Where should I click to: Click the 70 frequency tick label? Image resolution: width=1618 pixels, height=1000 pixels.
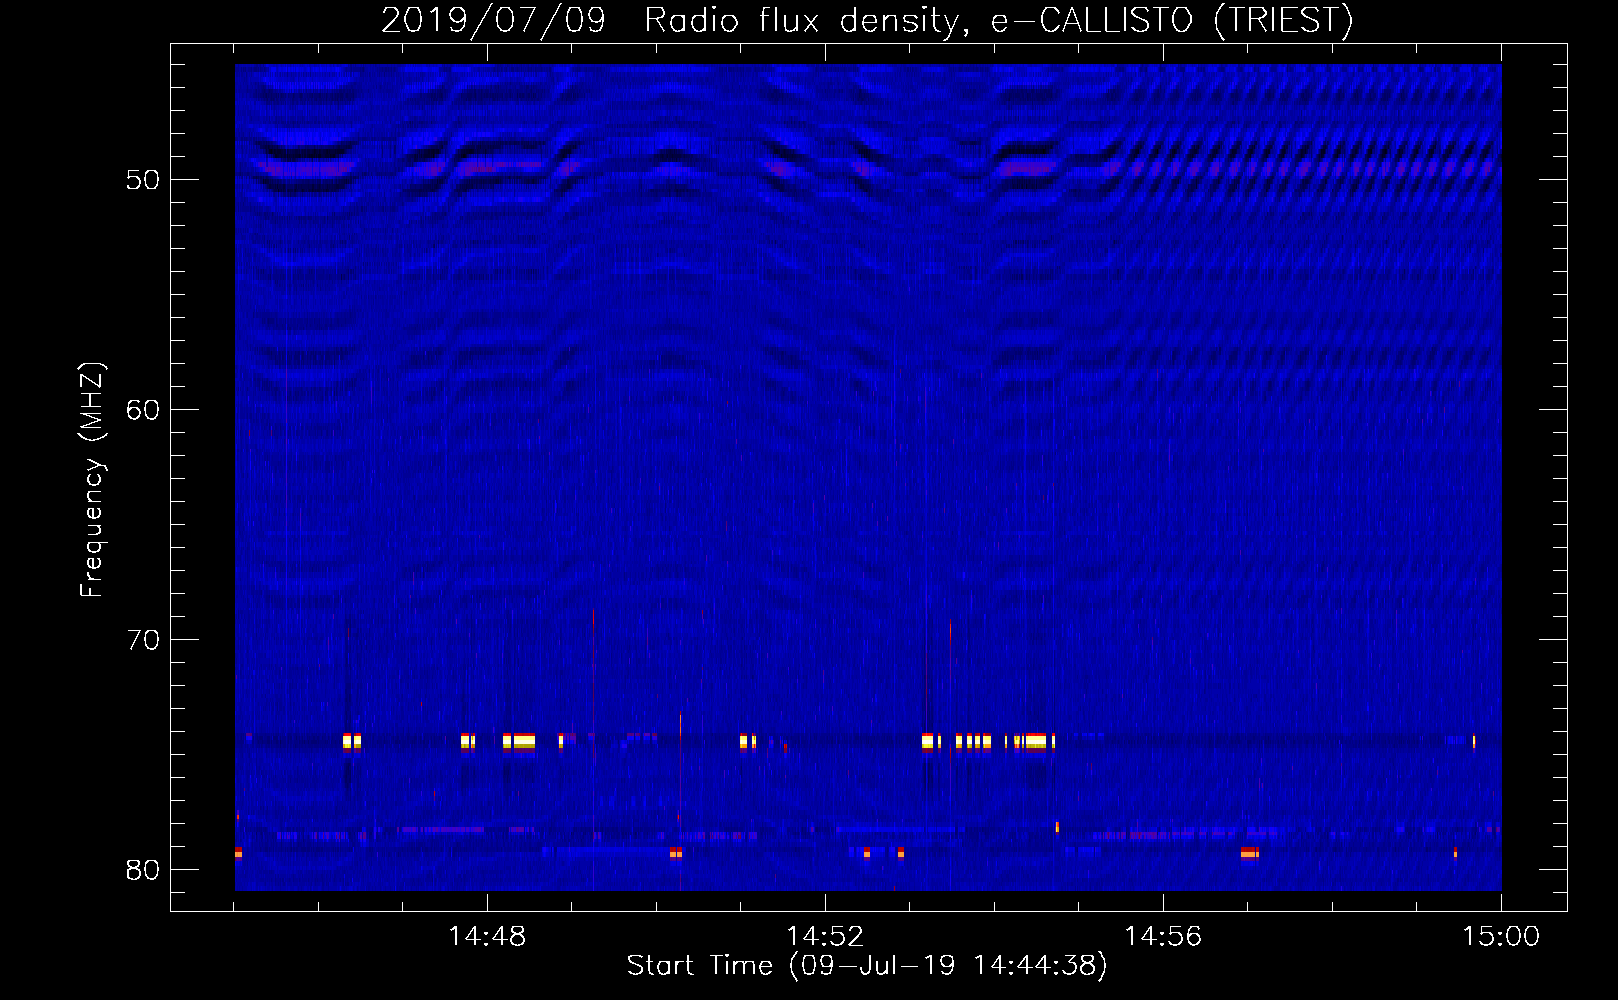click(143, 640)
